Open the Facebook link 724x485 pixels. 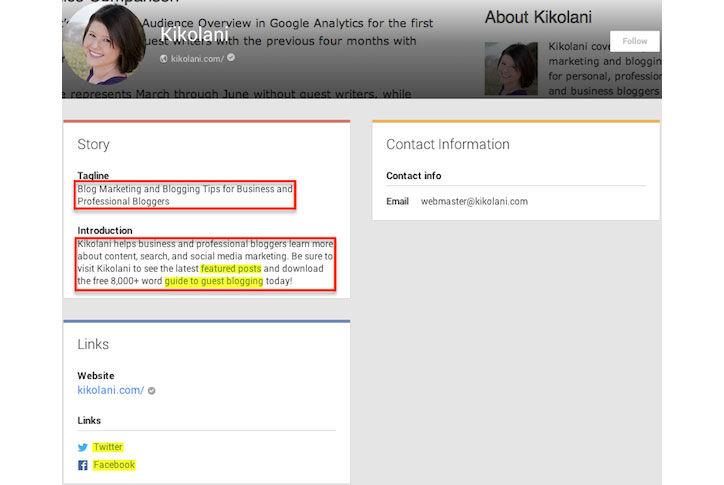pos(114,465)
